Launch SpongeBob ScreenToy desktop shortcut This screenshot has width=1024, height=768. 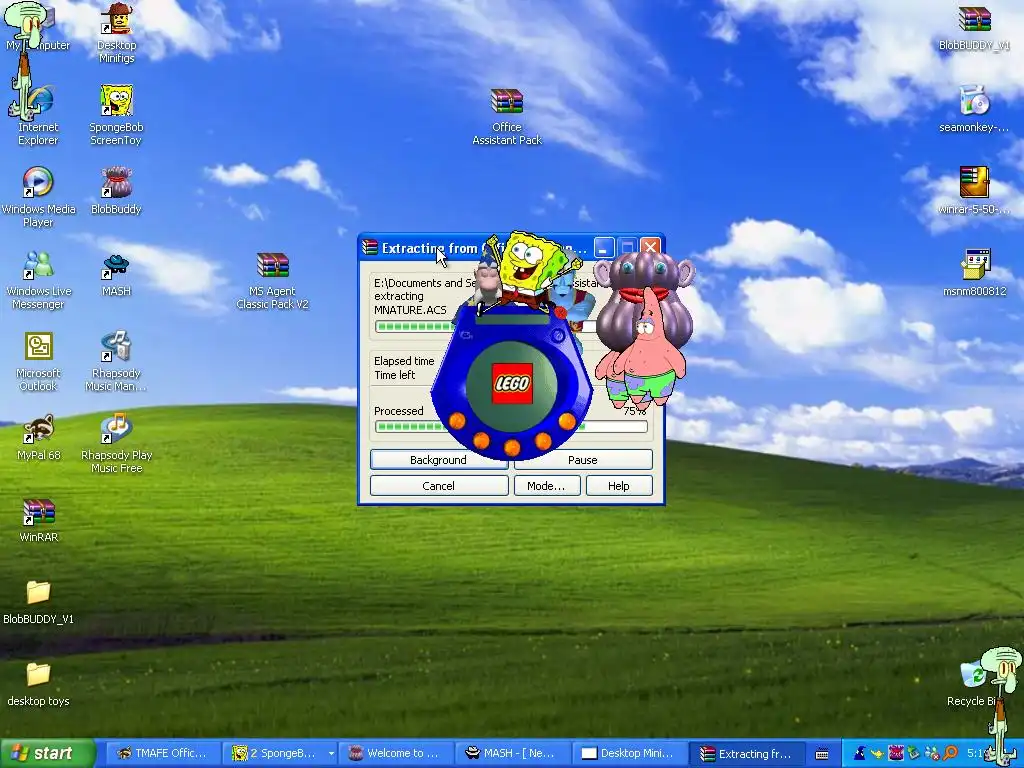(x=116, y=115)
